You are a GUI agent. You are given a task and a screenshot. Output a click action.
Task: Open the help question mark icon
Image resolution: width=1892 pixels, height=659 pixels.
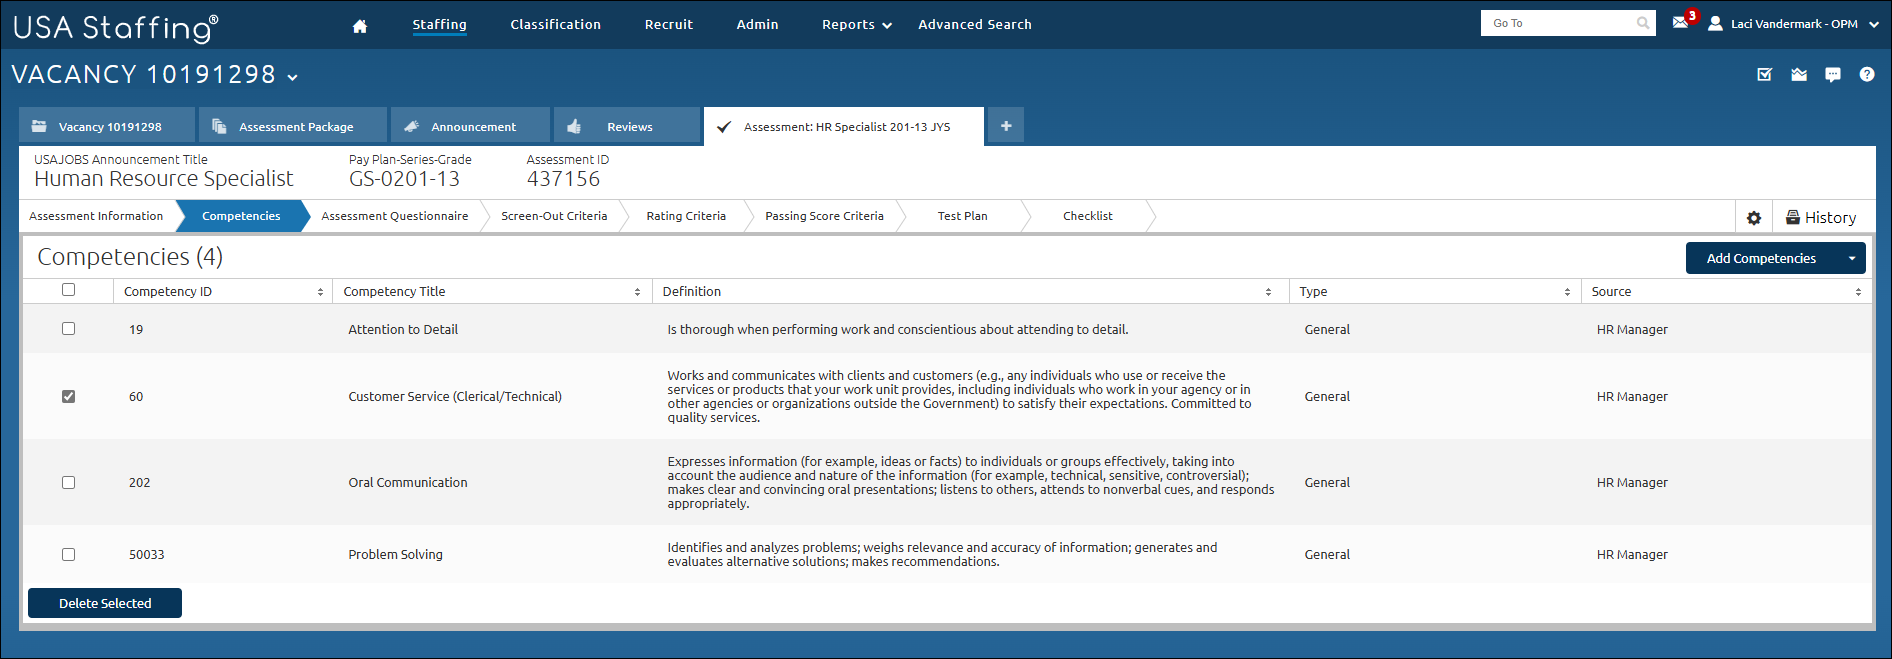pyautogui.click(x=1867, y=74)
